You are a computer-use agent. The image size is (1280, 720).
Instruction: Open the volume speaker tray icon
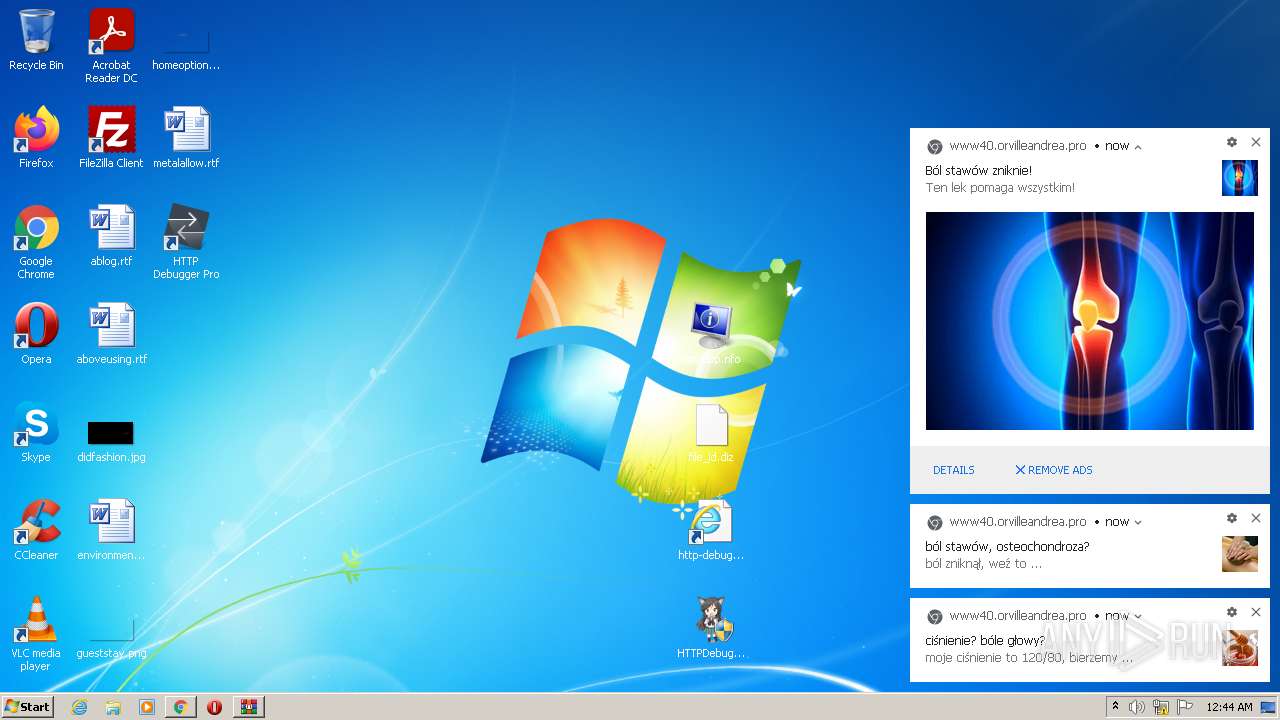point(1137,707)
